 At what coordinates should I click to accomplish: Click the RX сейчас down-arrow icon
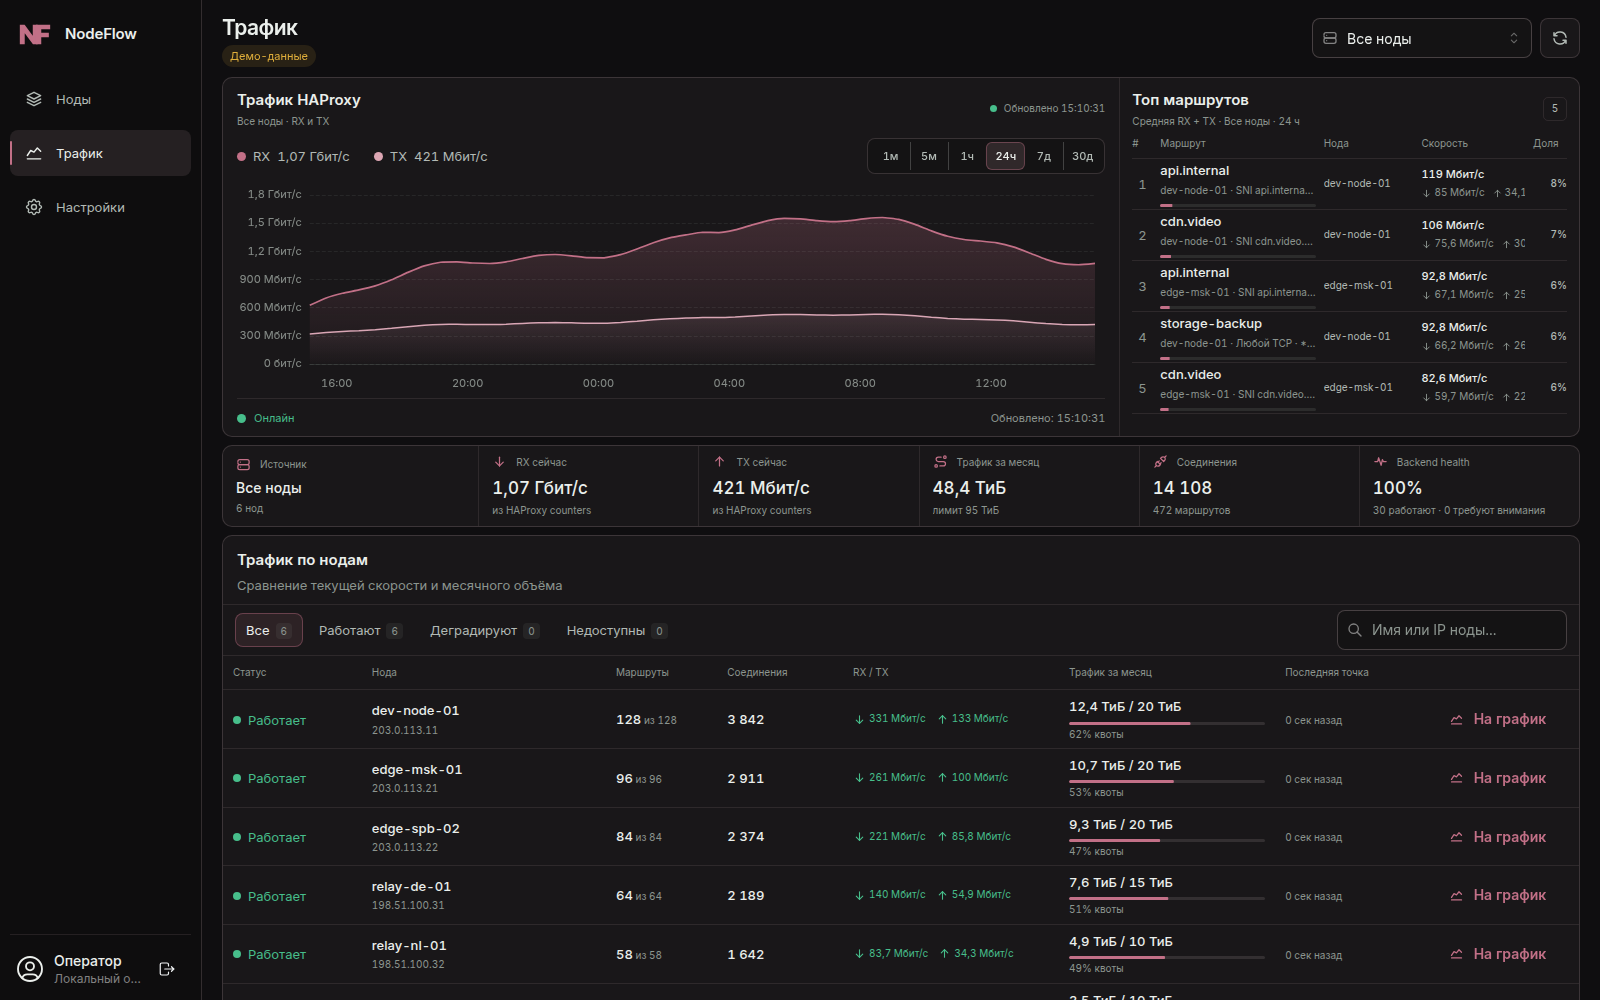499,462
